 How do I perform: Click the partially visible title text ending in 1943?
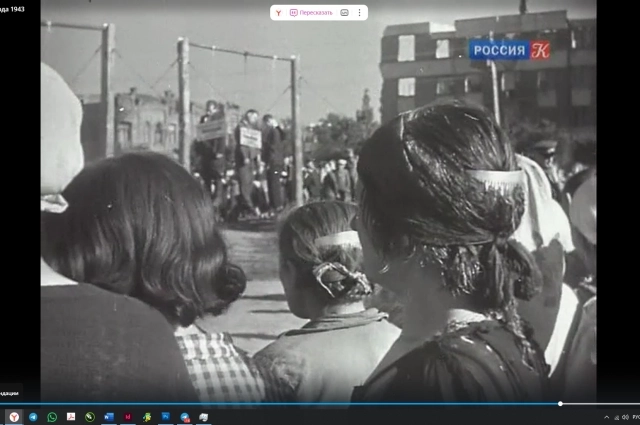pyautogui.click(x=14, y=8)
